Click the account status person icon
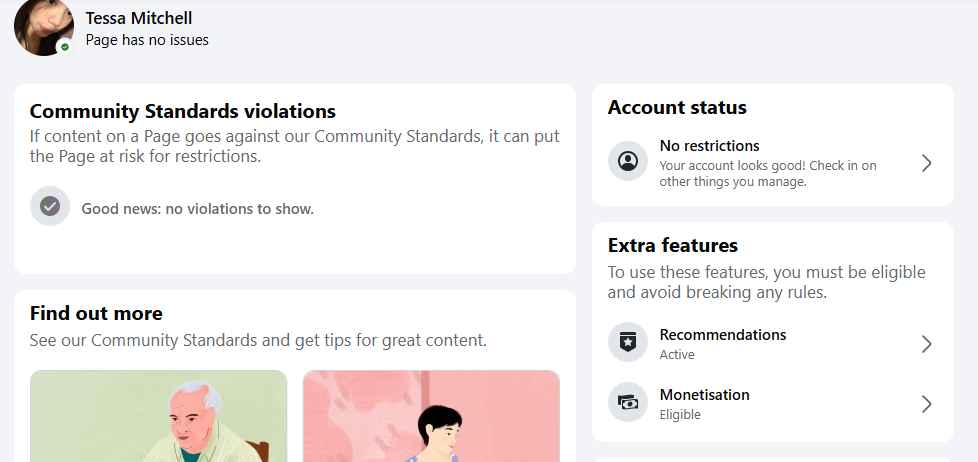This screenshot has width=978, height=462. coord(628,161)
